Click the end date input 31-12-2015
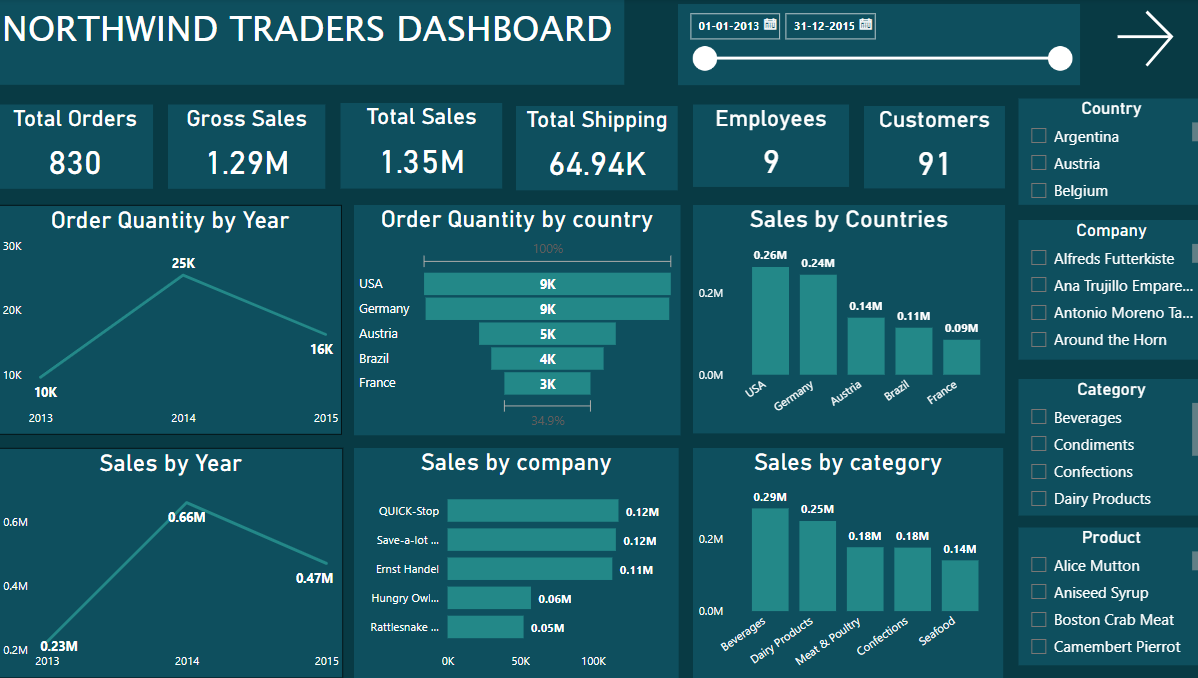 point(823,27)
